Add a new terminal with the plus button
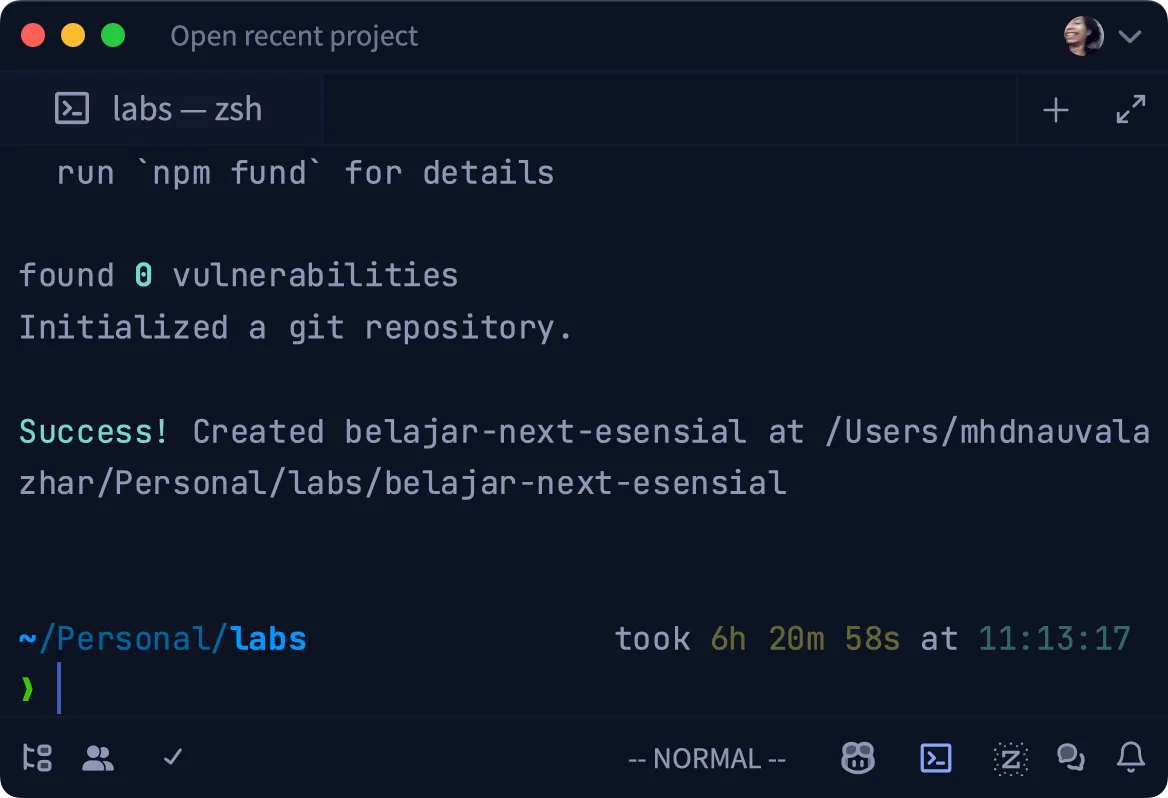The width and height of the screenshot is (1168, 798). coord(1055,109)
